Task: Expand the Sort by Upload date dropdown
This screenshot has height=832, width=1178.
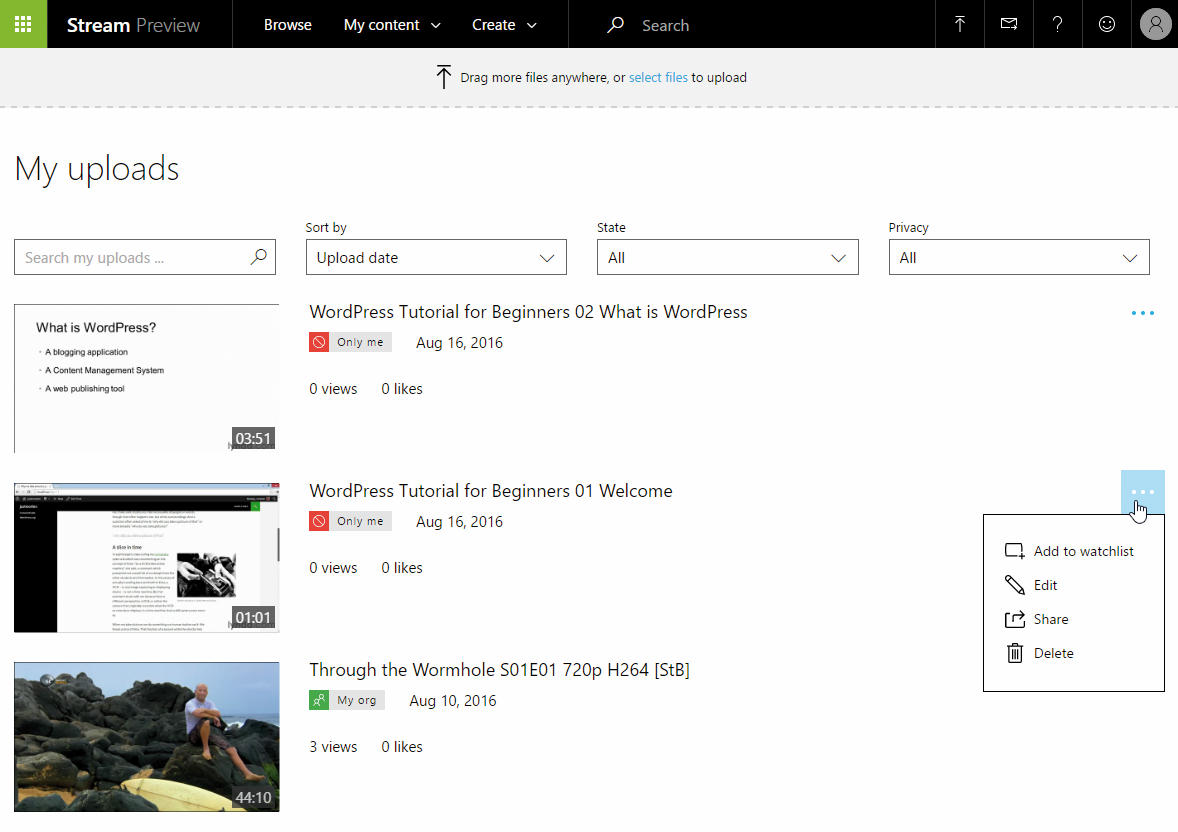Action: coord(436,257)
